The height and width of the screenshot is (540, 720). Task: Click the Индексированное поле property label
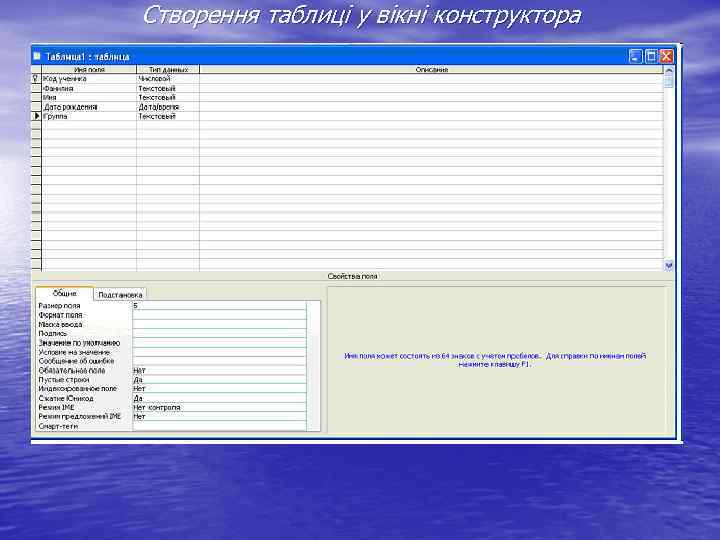tap(78, 388)
